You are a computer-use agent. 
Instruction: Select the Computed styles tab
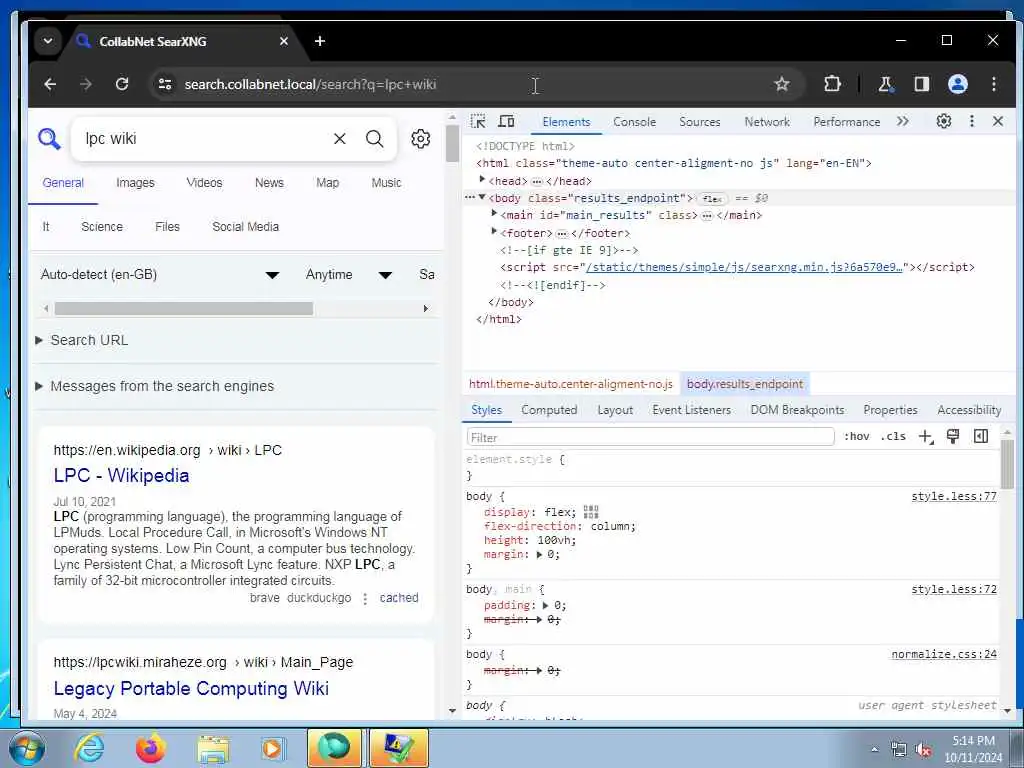click(x=549, y=410)
